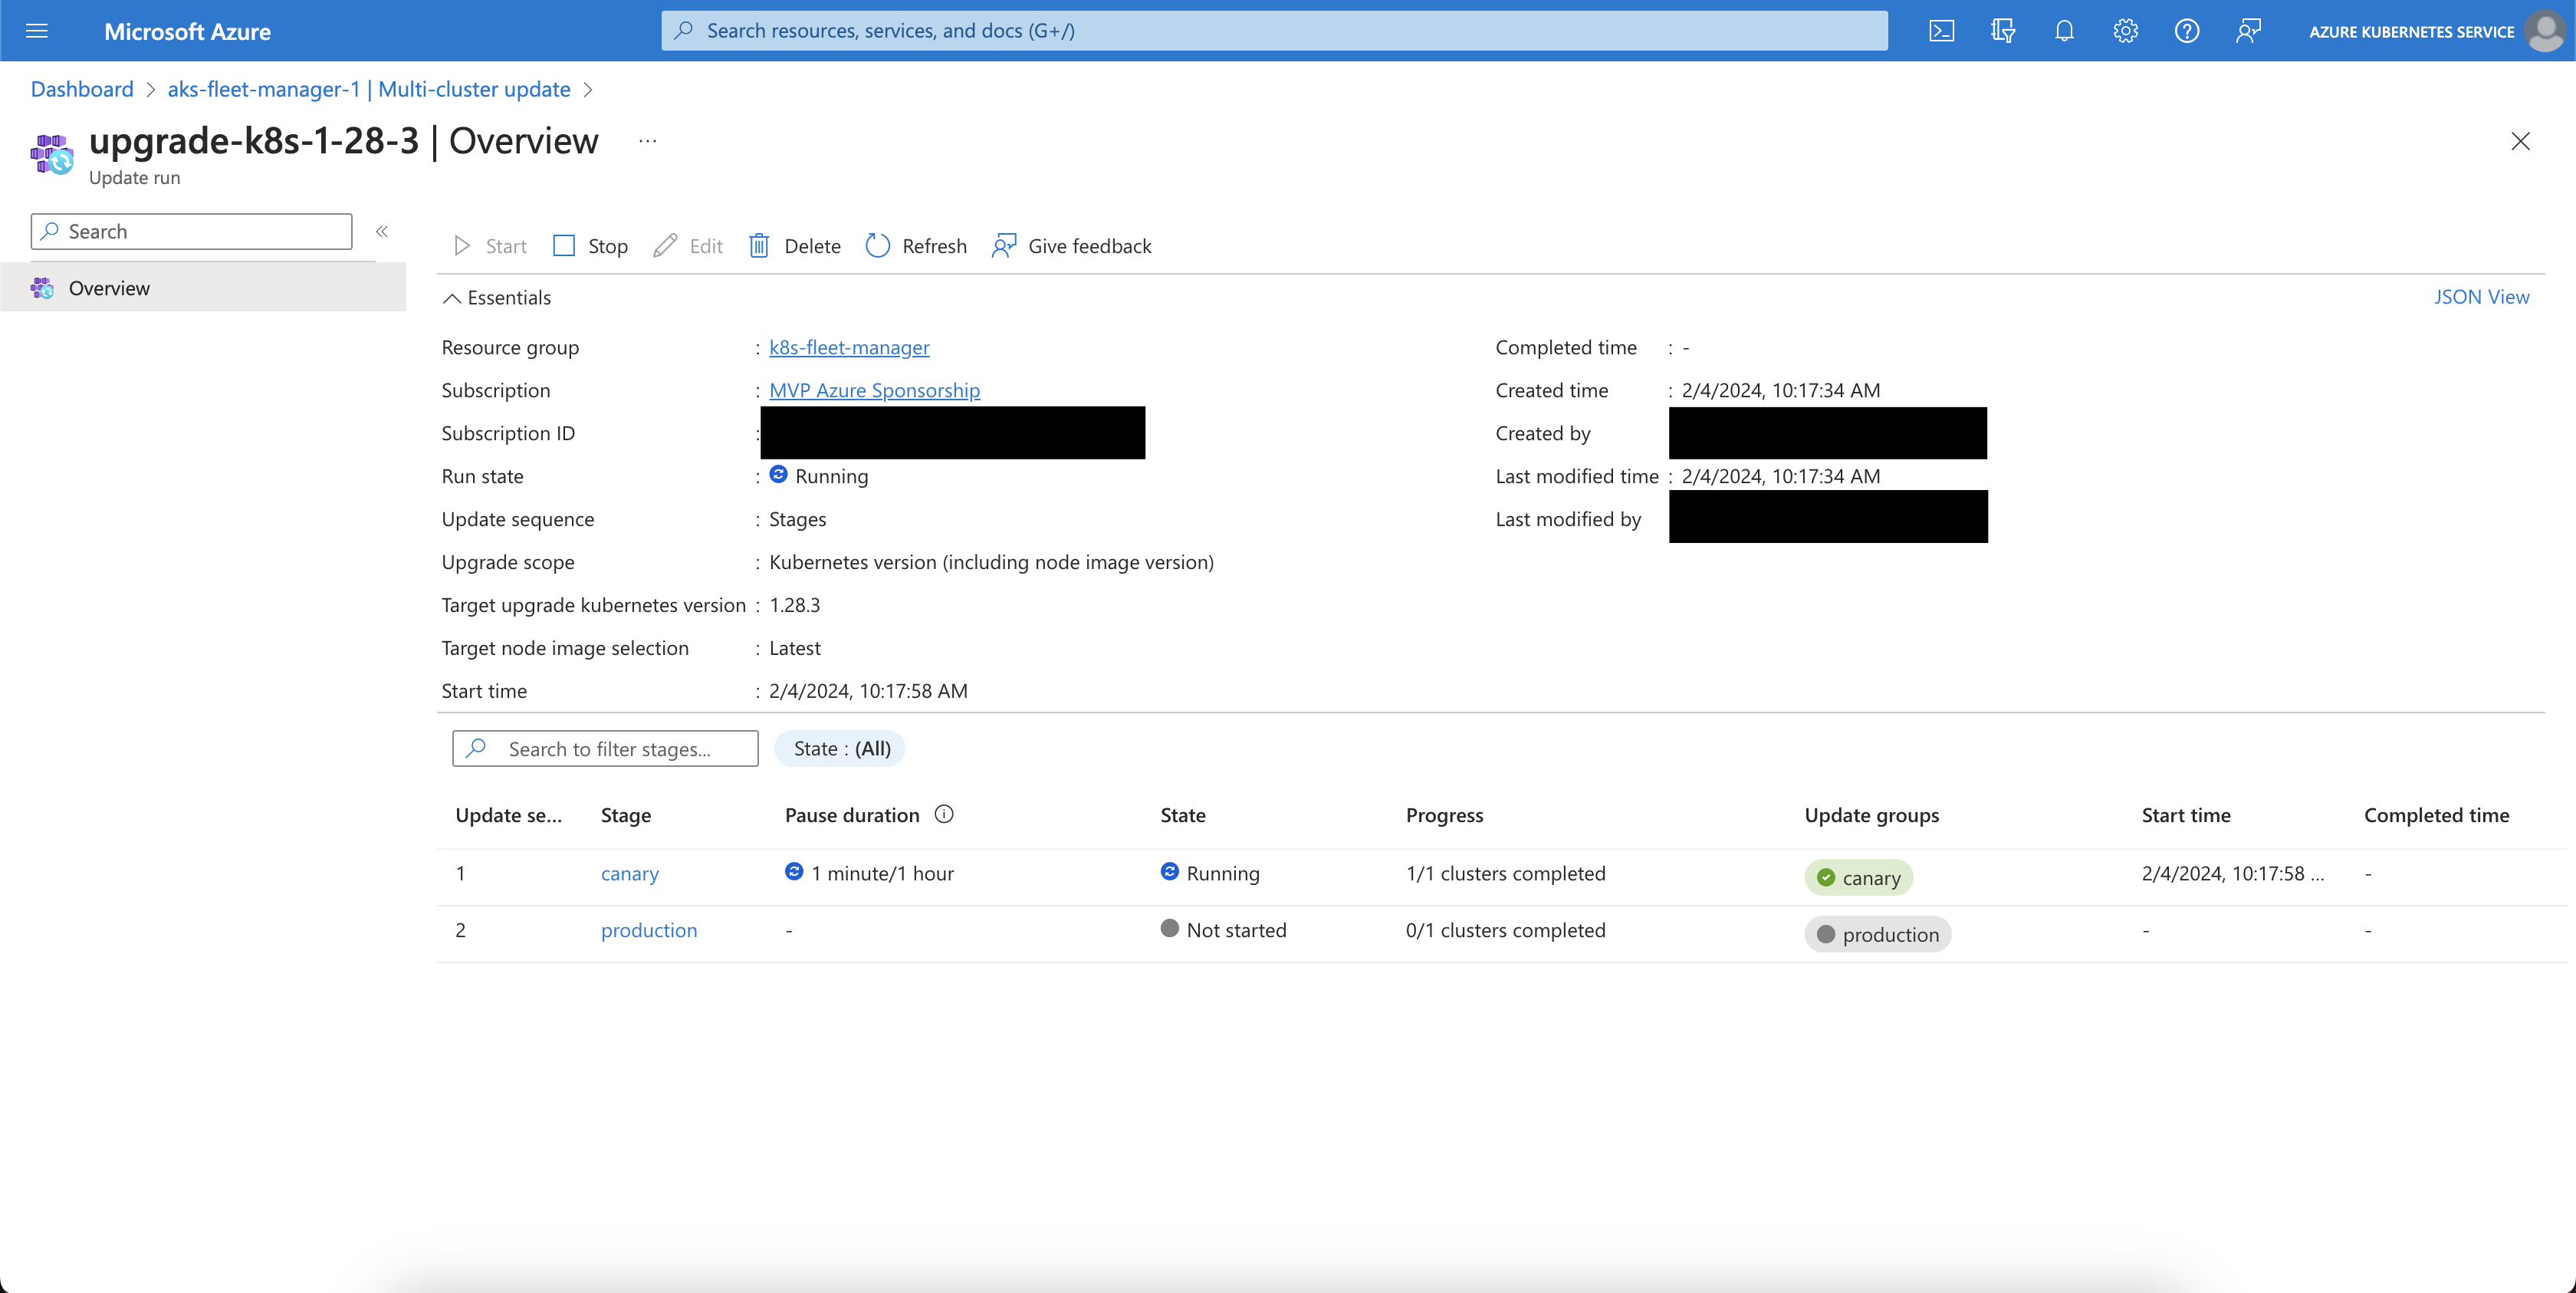Click the help question mark icon
The image size is (2576, 1293).
(x=2186, y=31)
